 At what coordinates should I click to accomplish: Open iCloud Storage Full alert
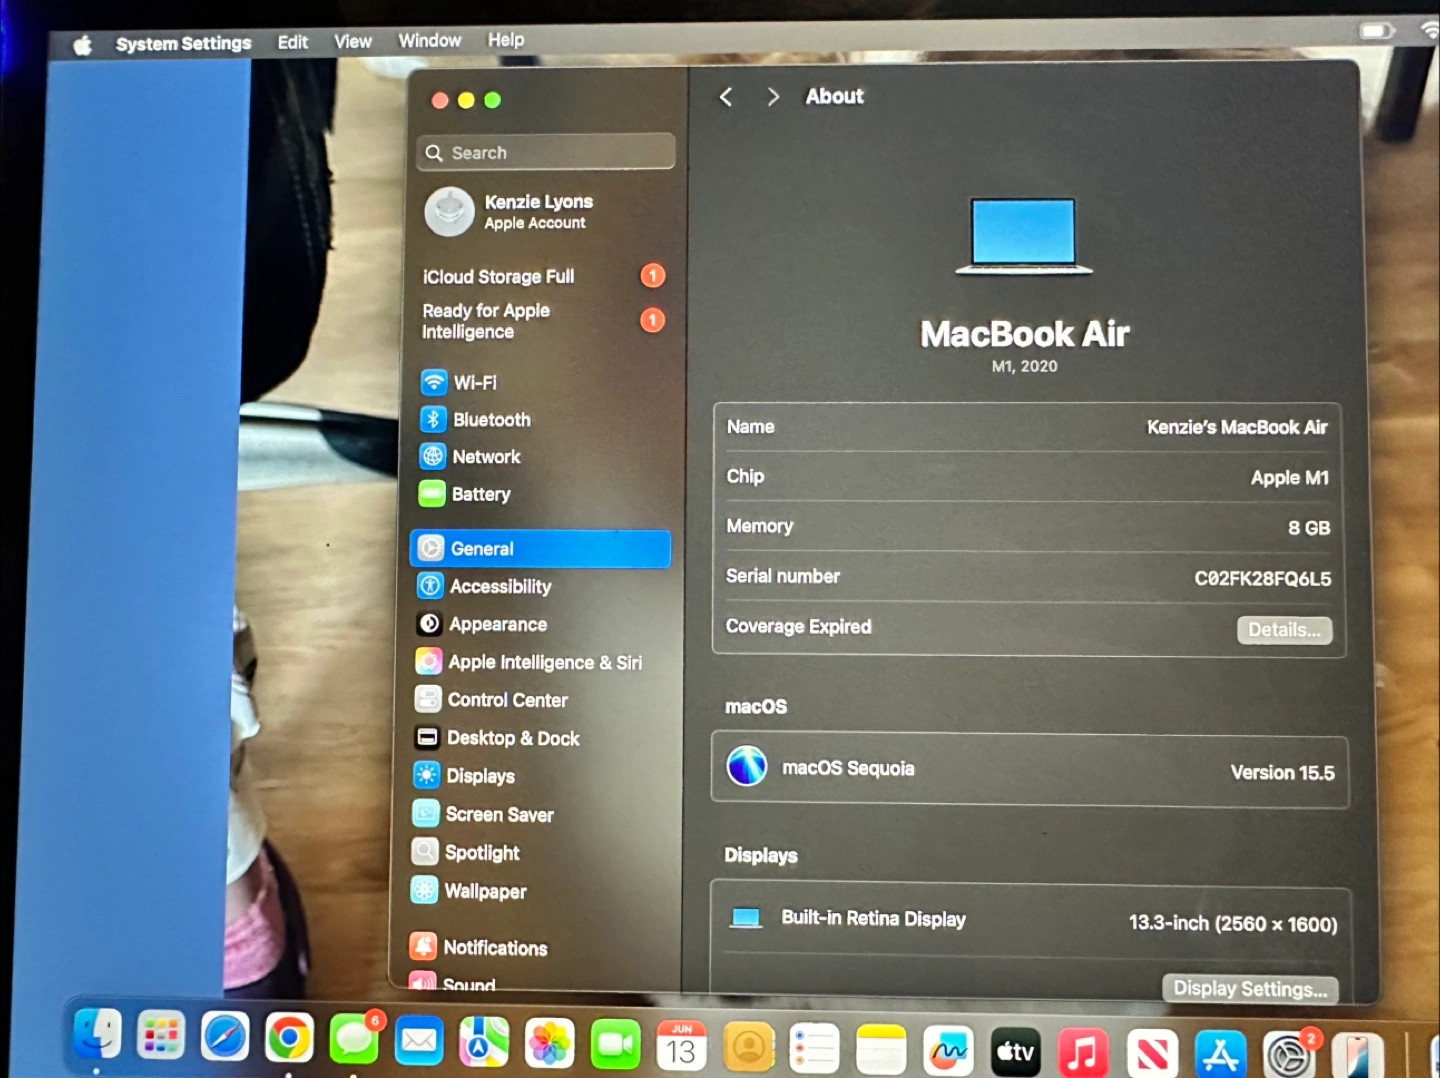coord(543,276)
